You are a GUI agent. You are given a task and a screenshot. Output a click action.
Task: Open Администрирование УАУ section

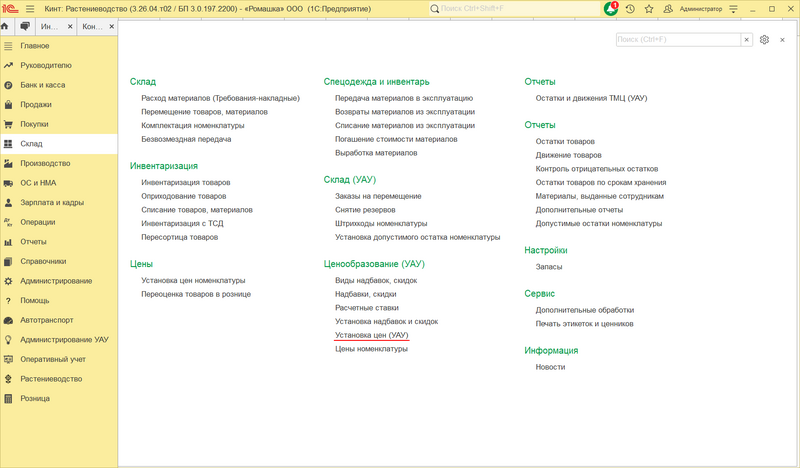(59, 339)
